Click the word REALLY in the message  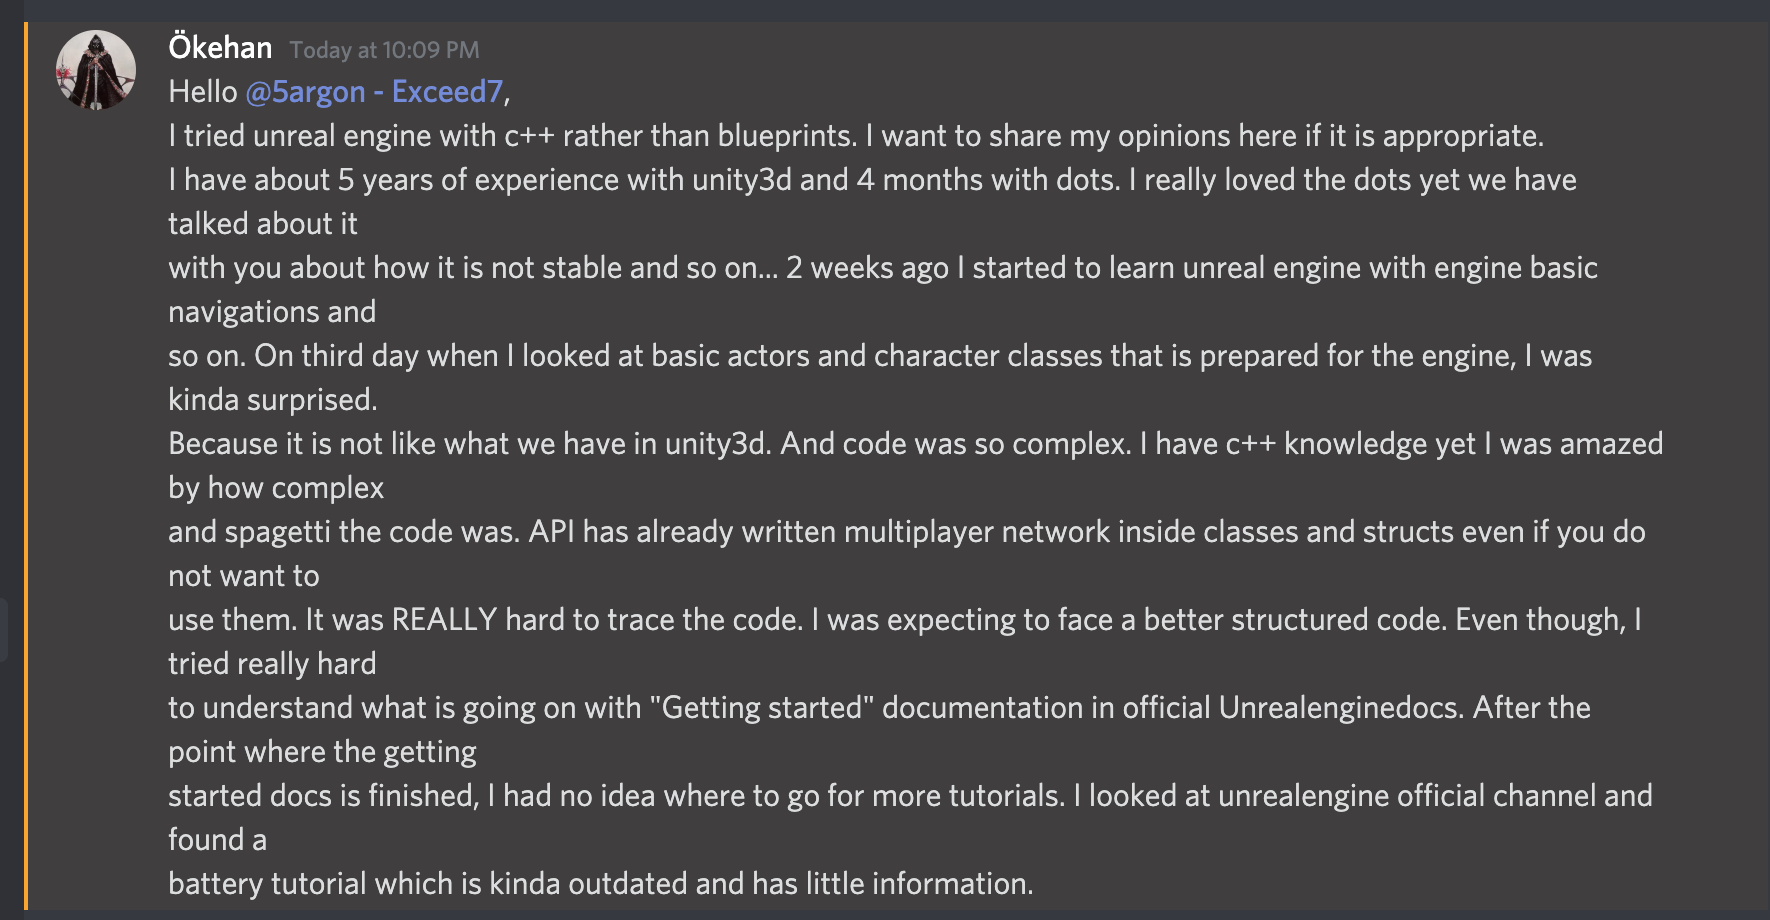tap(444, 620)
